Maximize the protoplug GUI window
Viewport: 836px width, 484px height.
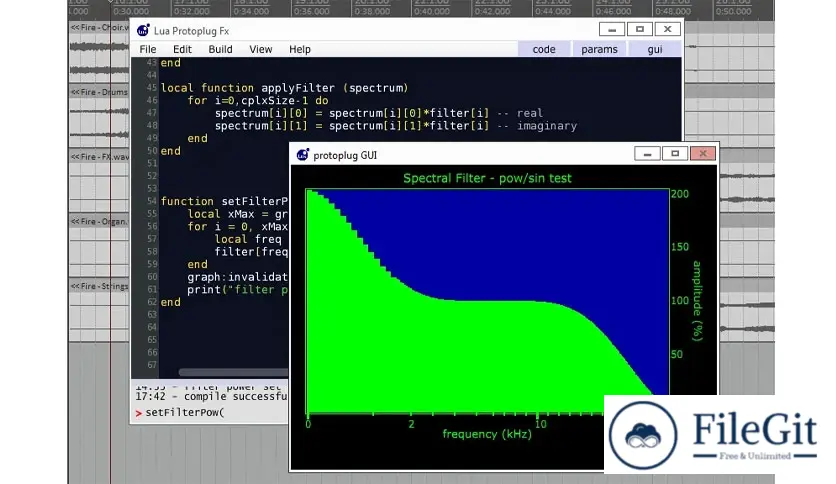pos(675,154)
